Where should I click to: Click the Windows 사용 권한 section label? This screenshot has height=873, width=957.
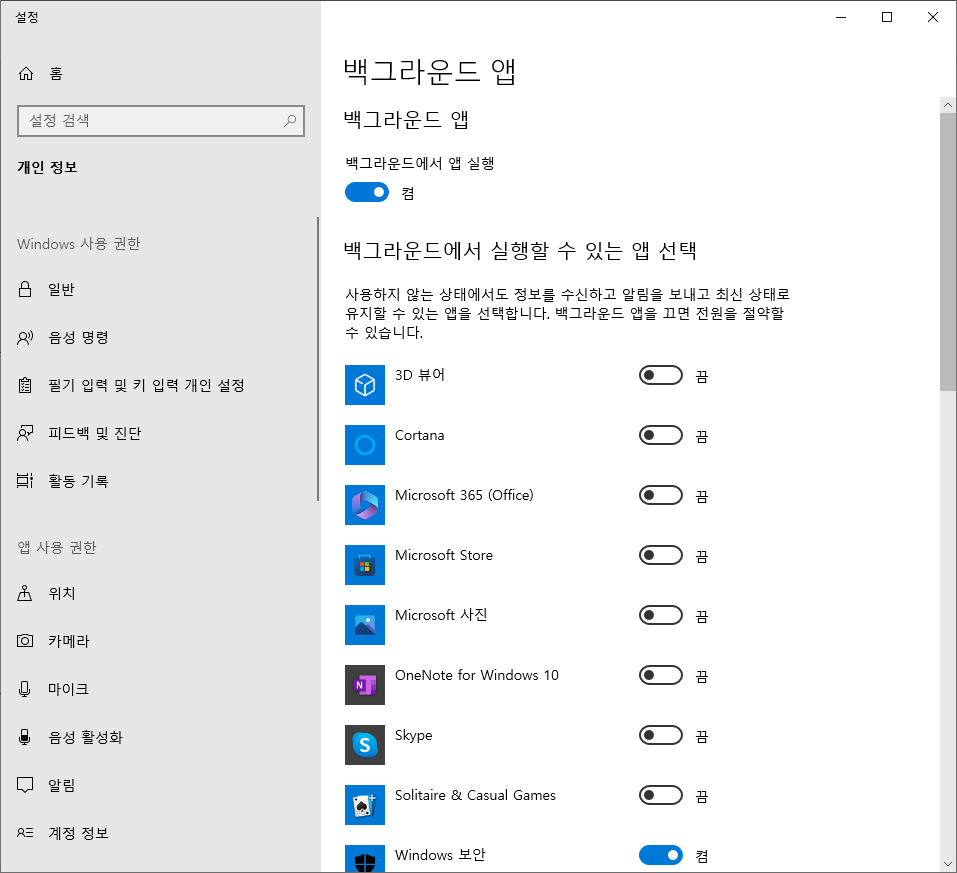[79, 244]
